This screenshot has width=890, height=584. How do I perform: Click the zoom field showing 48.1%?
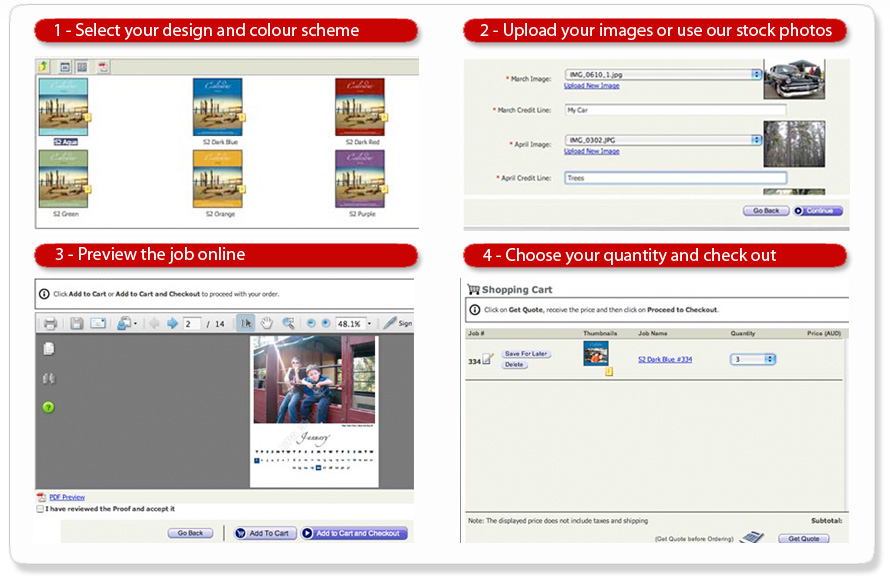coord(350,324)
